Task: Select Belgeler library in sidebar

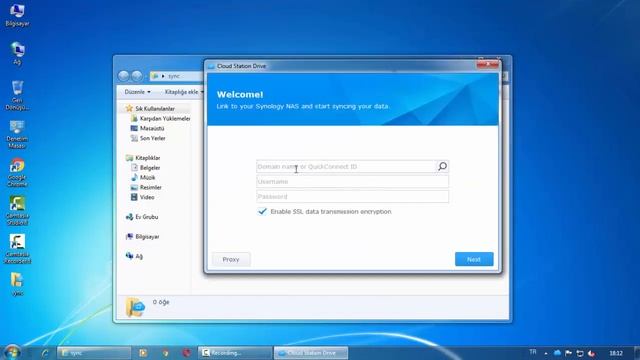Action: 145,168
